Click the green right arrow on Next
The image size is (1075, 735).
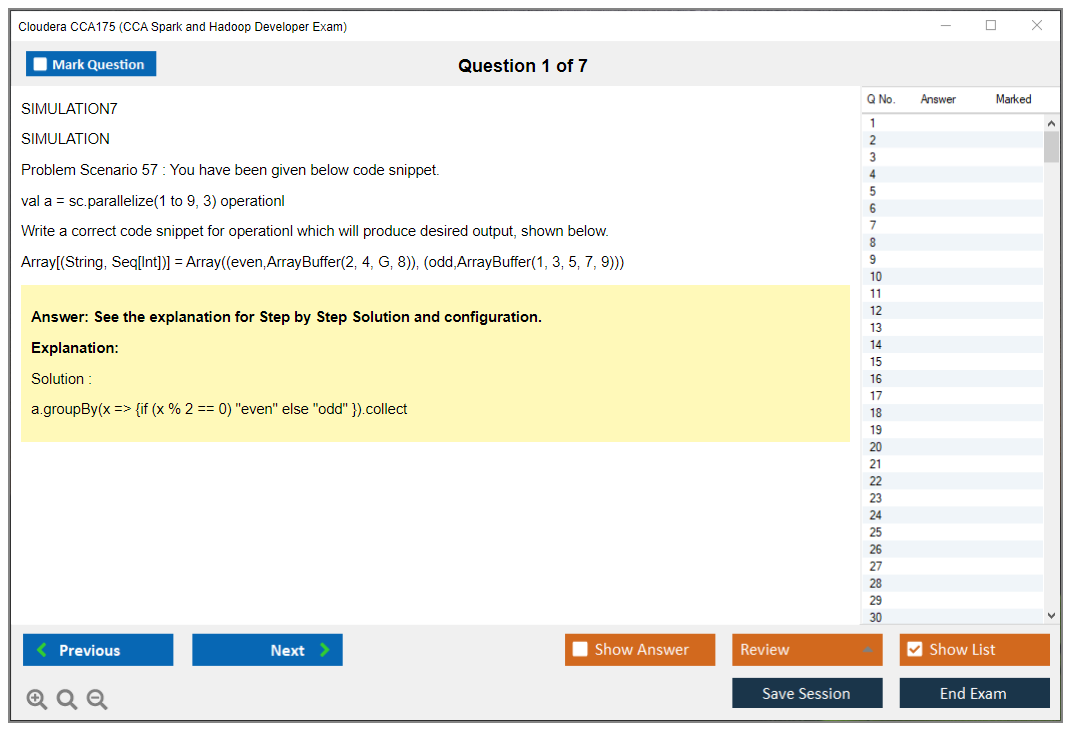pos(325,650)
